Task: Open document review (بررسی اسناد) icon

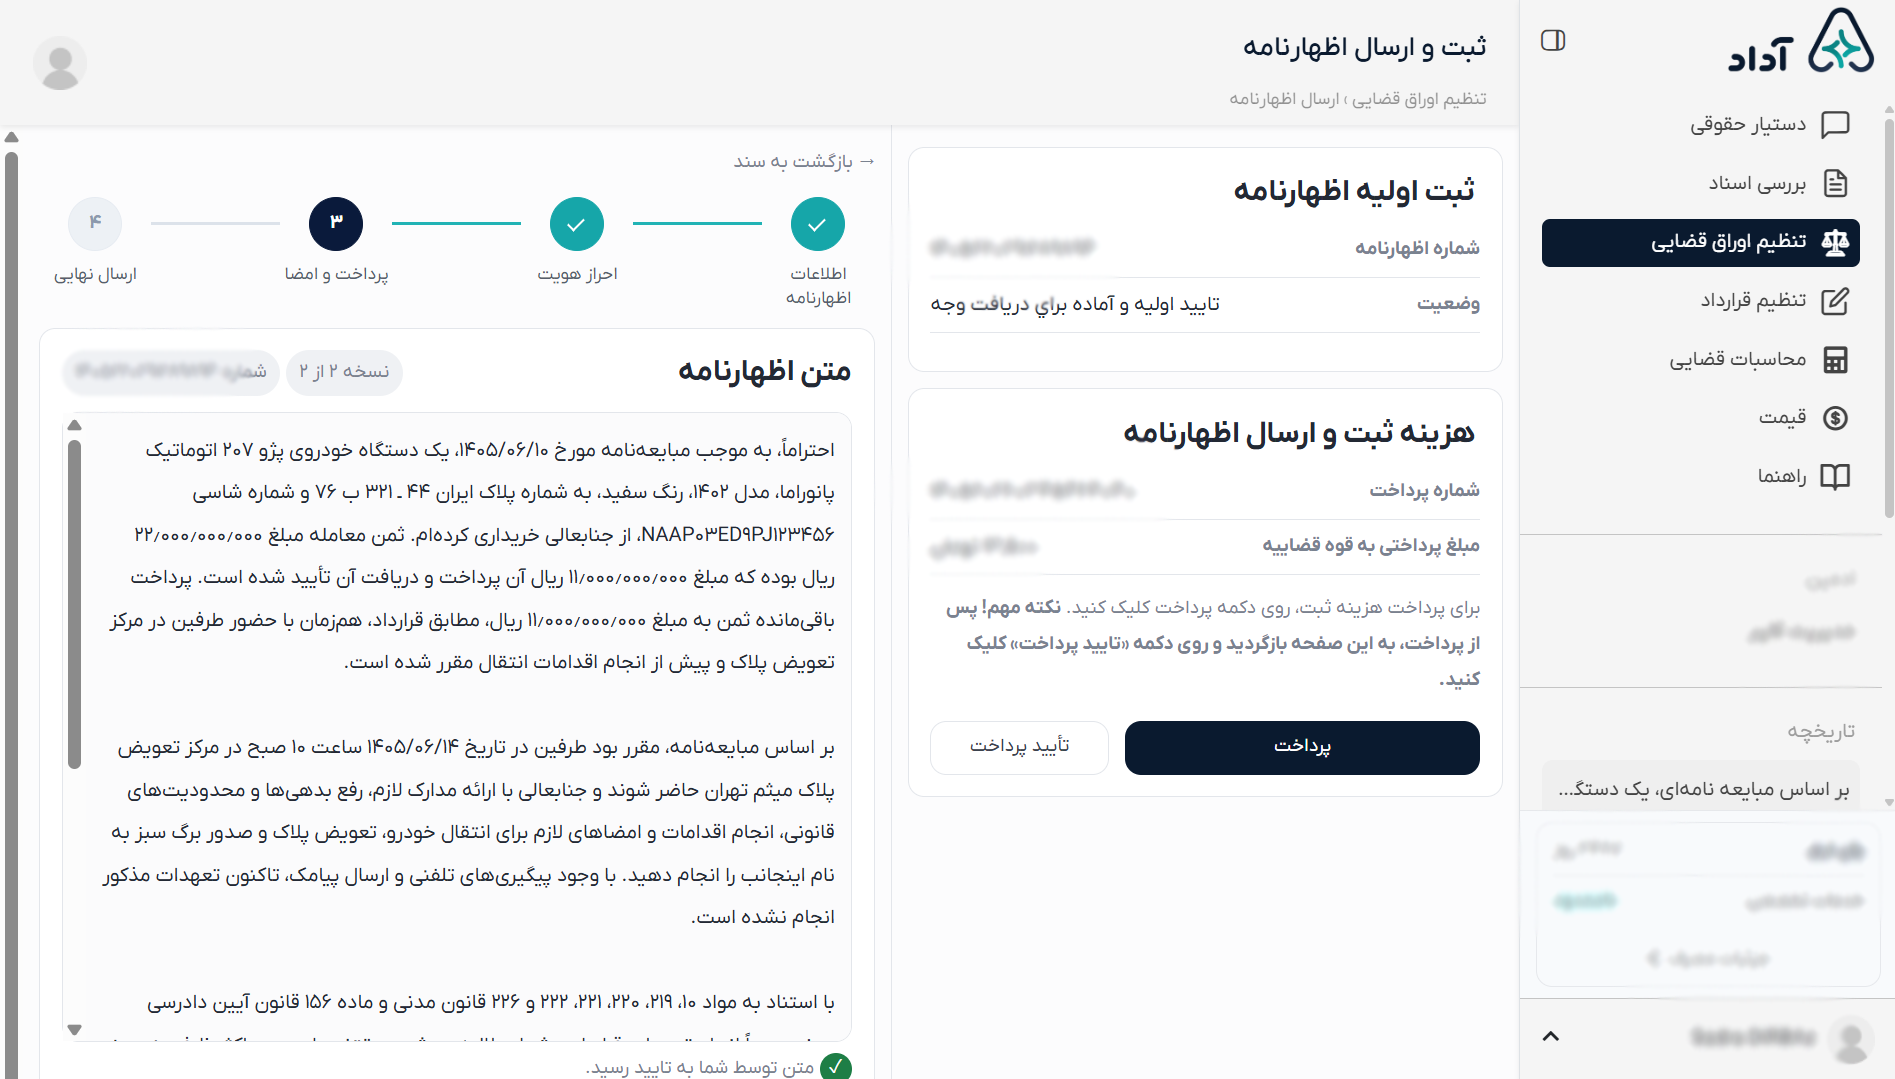Action: [x=1835, y=183]
